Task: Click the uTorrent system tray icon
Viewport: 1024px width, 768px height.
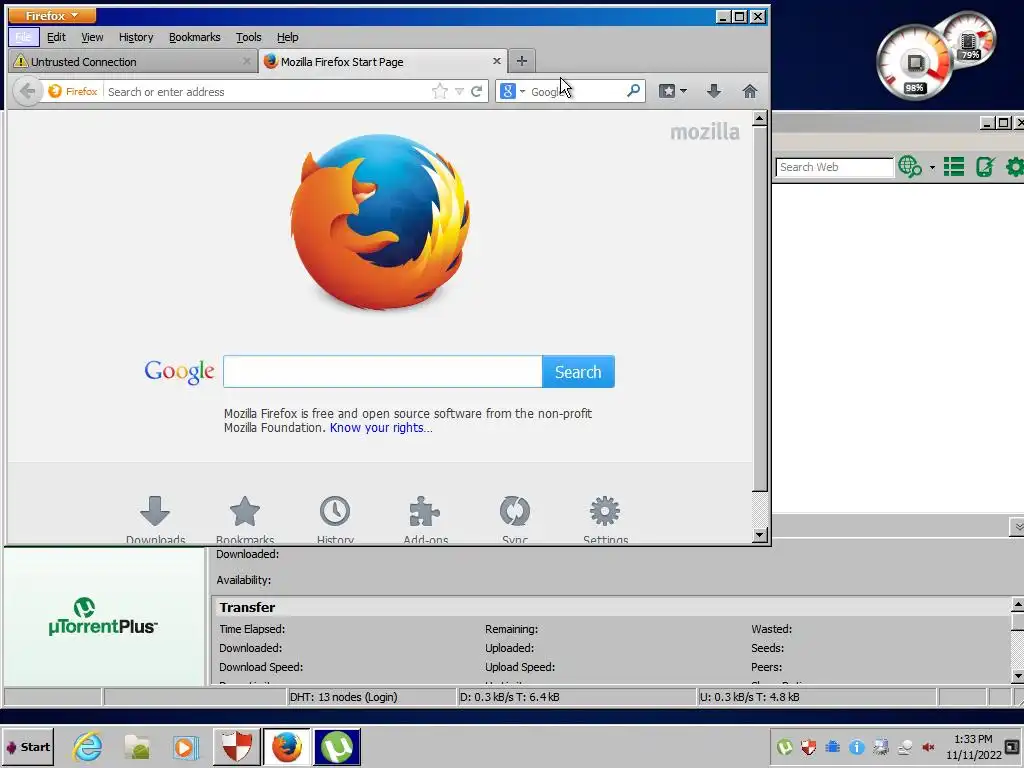Action: point(784,747)
